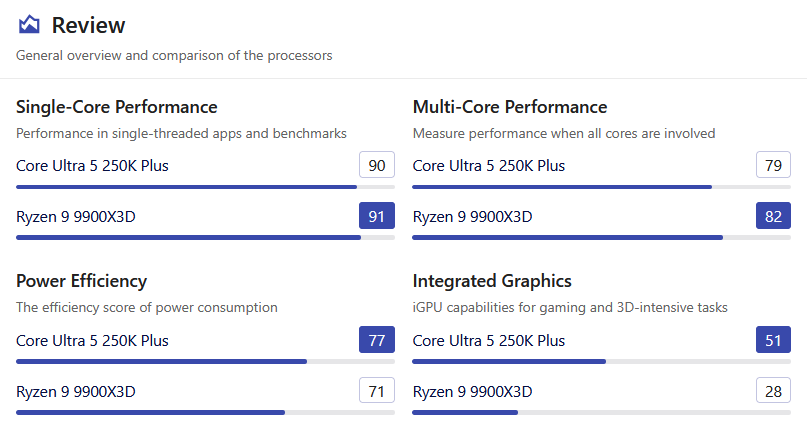The image size is (807, 436).
Task: Click Ryzen 9 9900X3D under Power Efficiency
Action: (76, 392)
